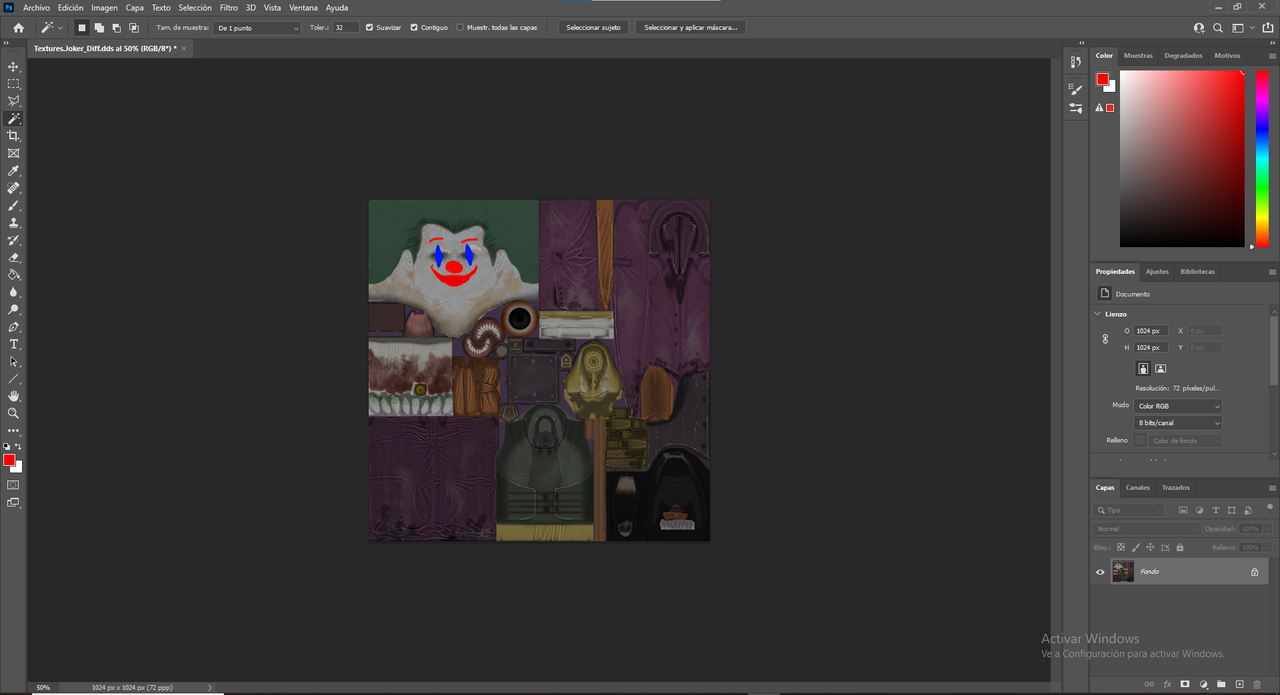Viewport: 1280px width, 695px height.
Task: Select the Path Selection tool
Action: tap(13, 361)
